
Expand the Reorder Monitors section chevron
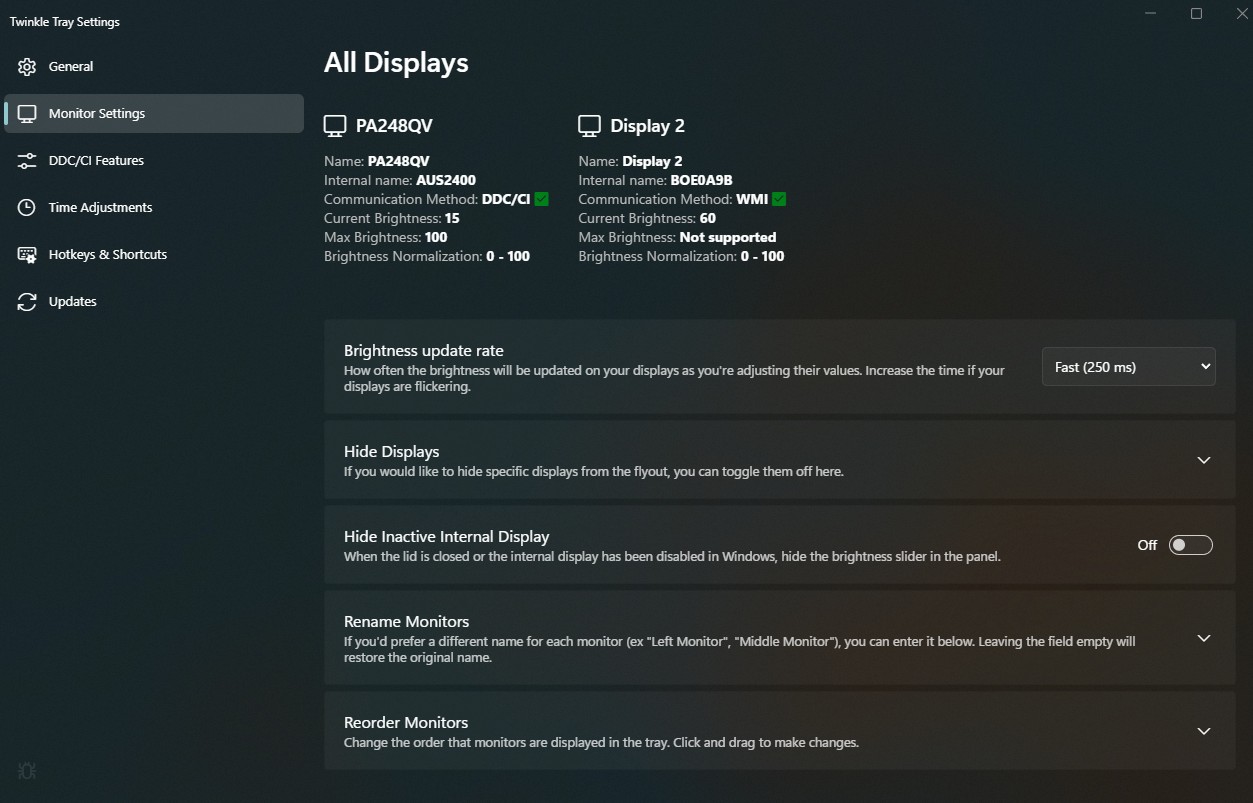click(1204, 731)
